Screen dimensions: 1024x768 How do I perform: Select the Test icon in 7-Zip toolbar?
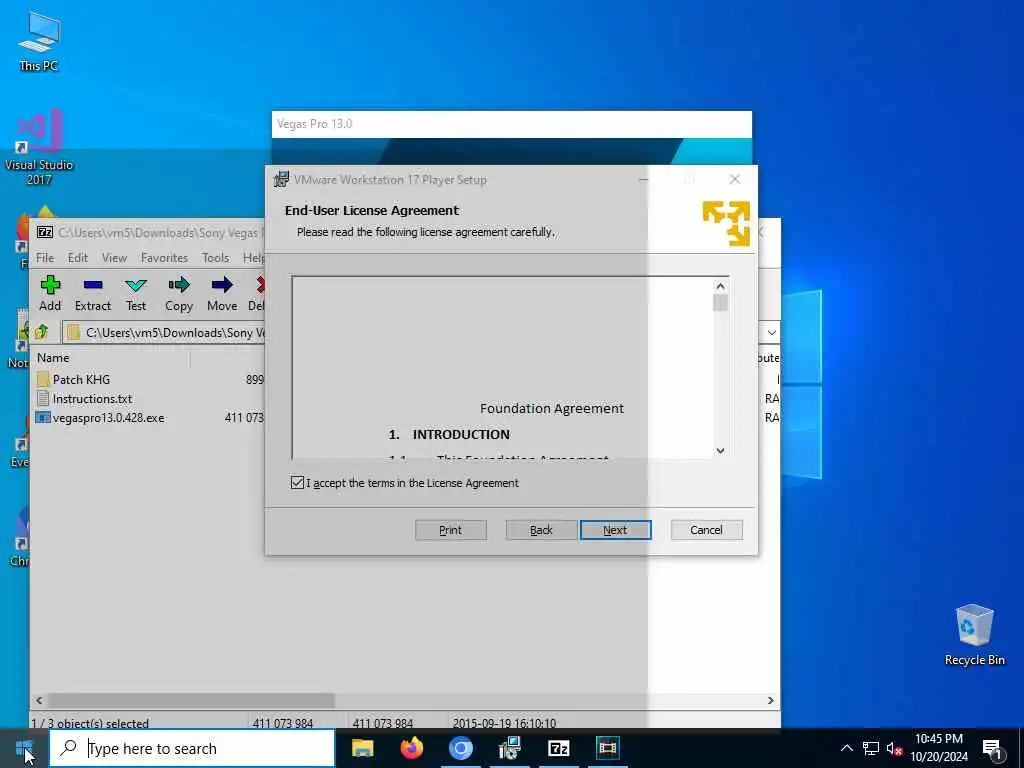click(136, 293)
